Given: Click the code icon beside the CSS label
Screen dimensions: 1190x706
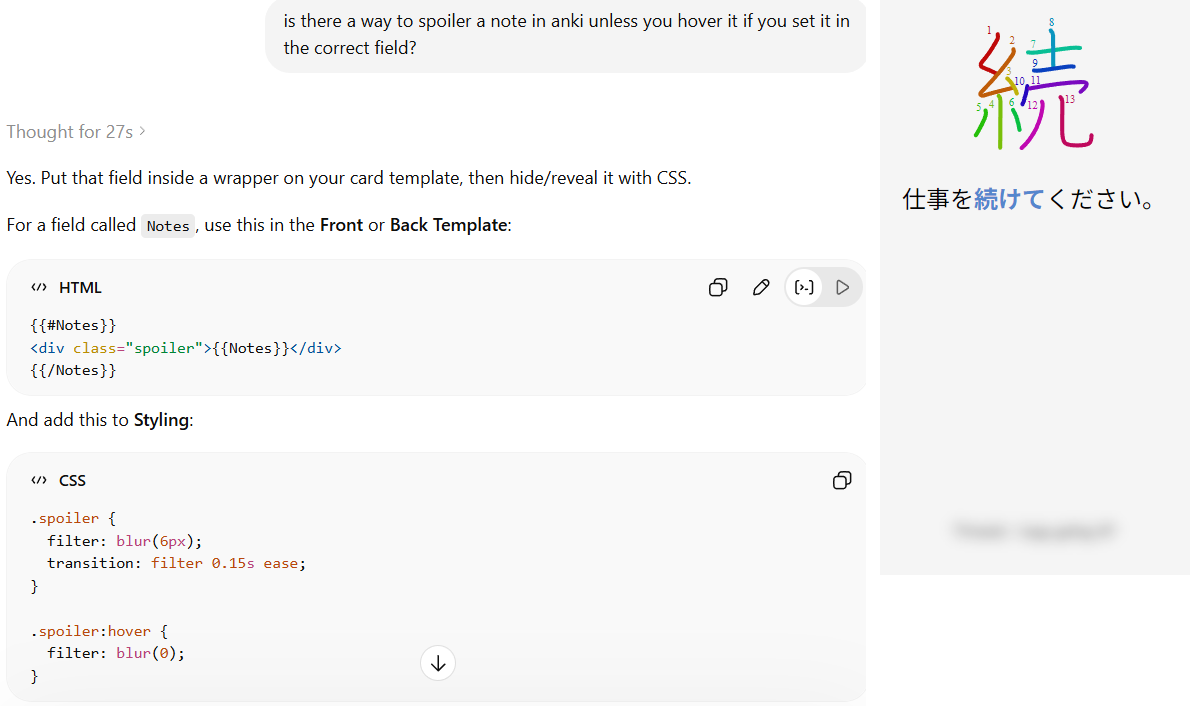Looking at the screenshot, I should (39, 481).
